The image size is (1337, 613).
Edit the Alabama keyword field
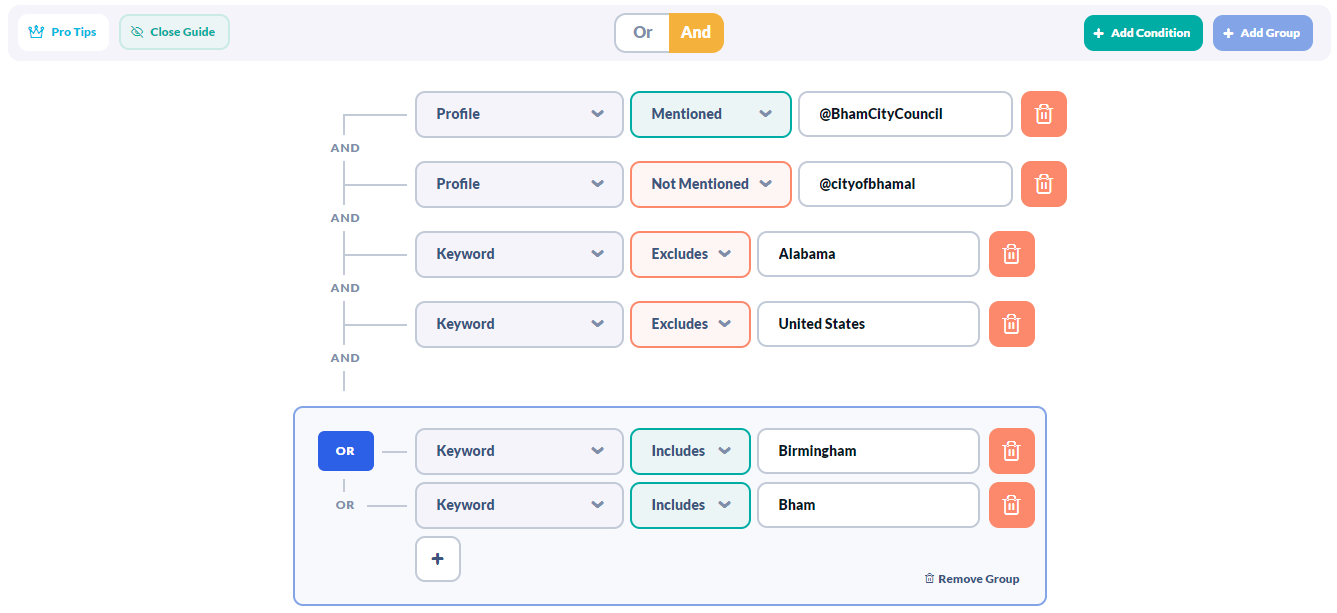868,254
